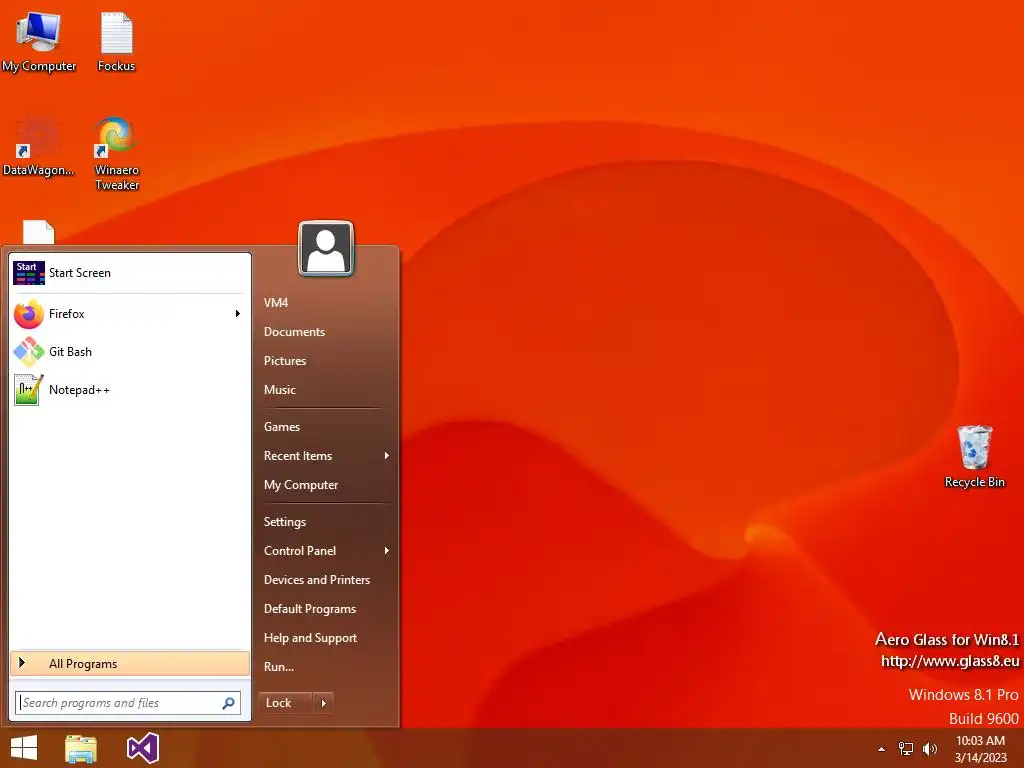
Task: Click the Recent Items label
Action: [298, 456]
